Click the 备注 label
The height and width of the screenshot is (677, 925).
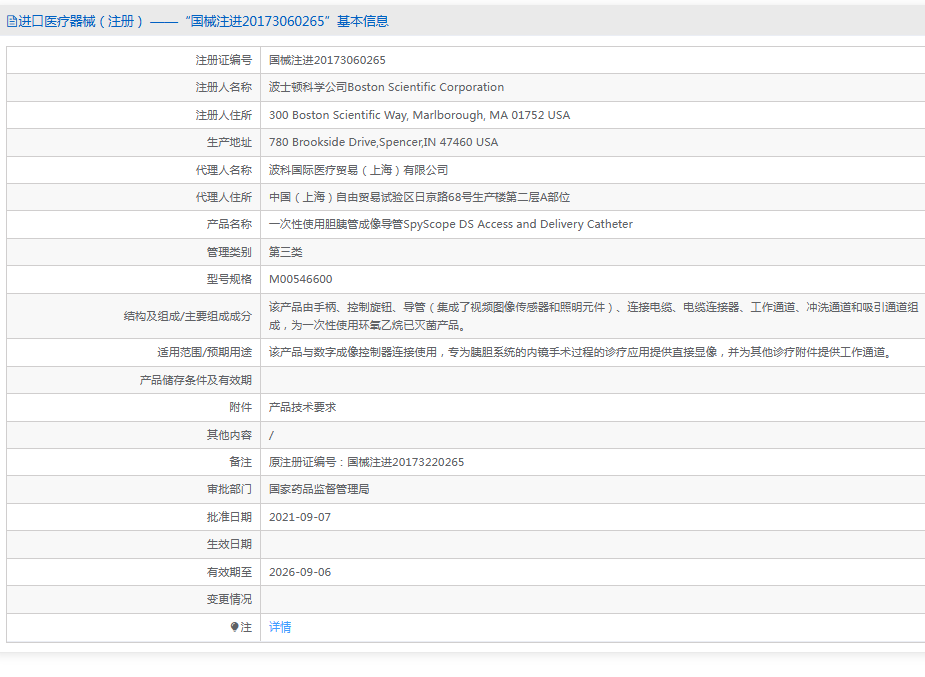tap(240, 462)
